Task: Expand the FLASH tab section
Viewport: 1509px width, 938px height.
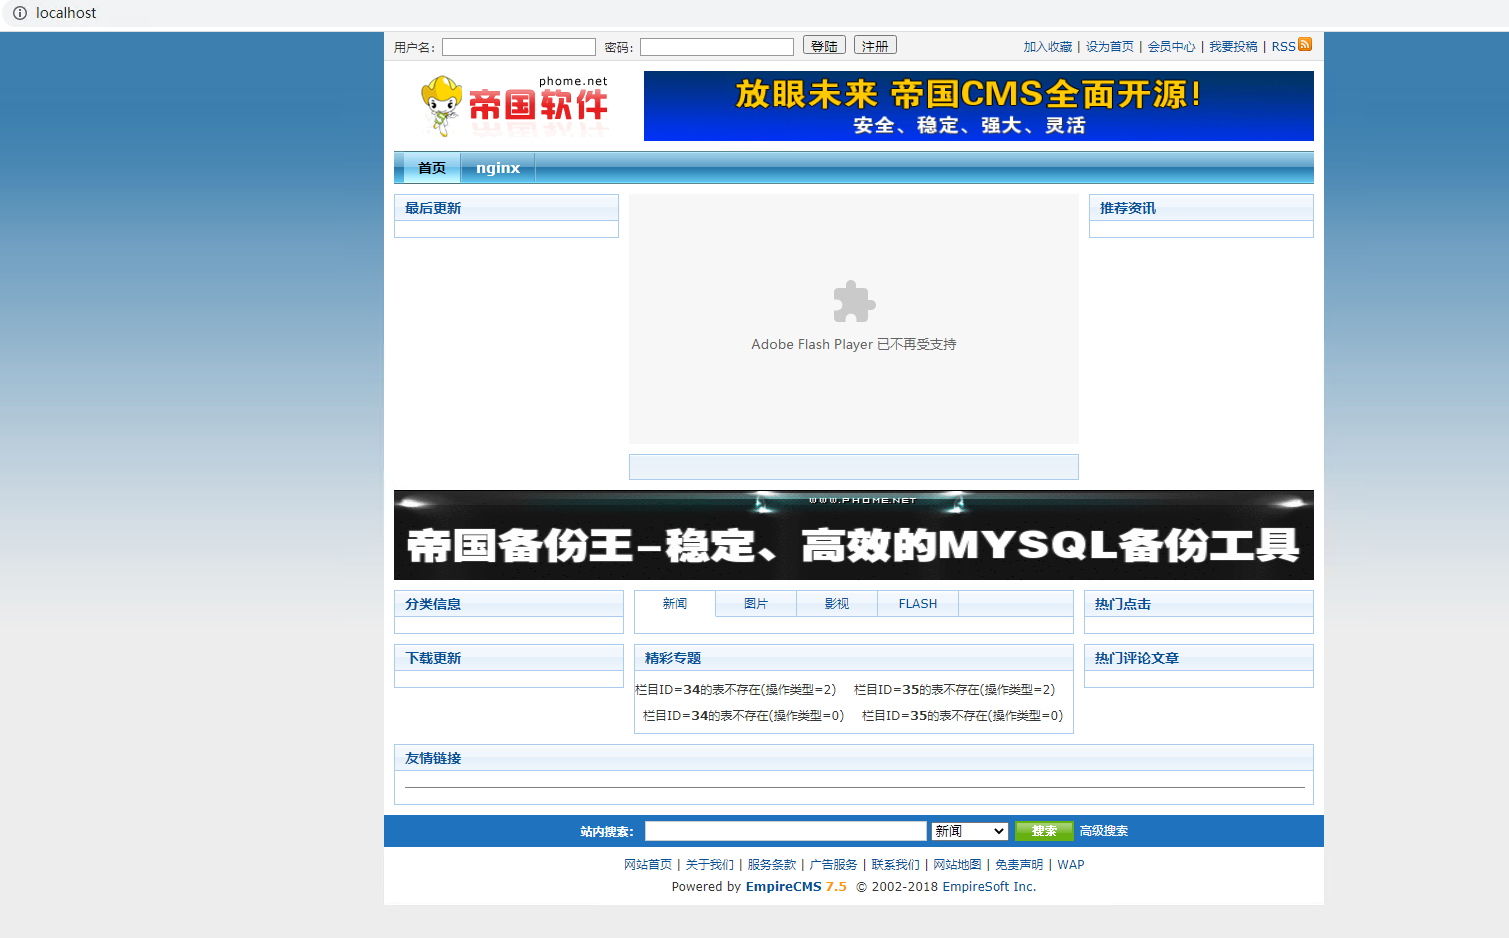Action: (x=917, y=603)
